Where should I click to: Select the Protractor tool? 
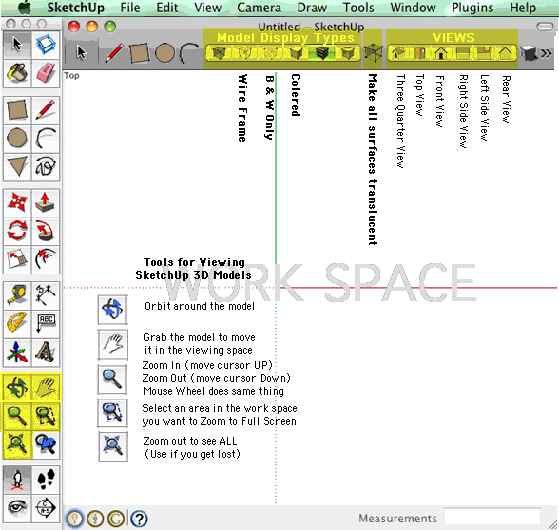click(17, 324)
